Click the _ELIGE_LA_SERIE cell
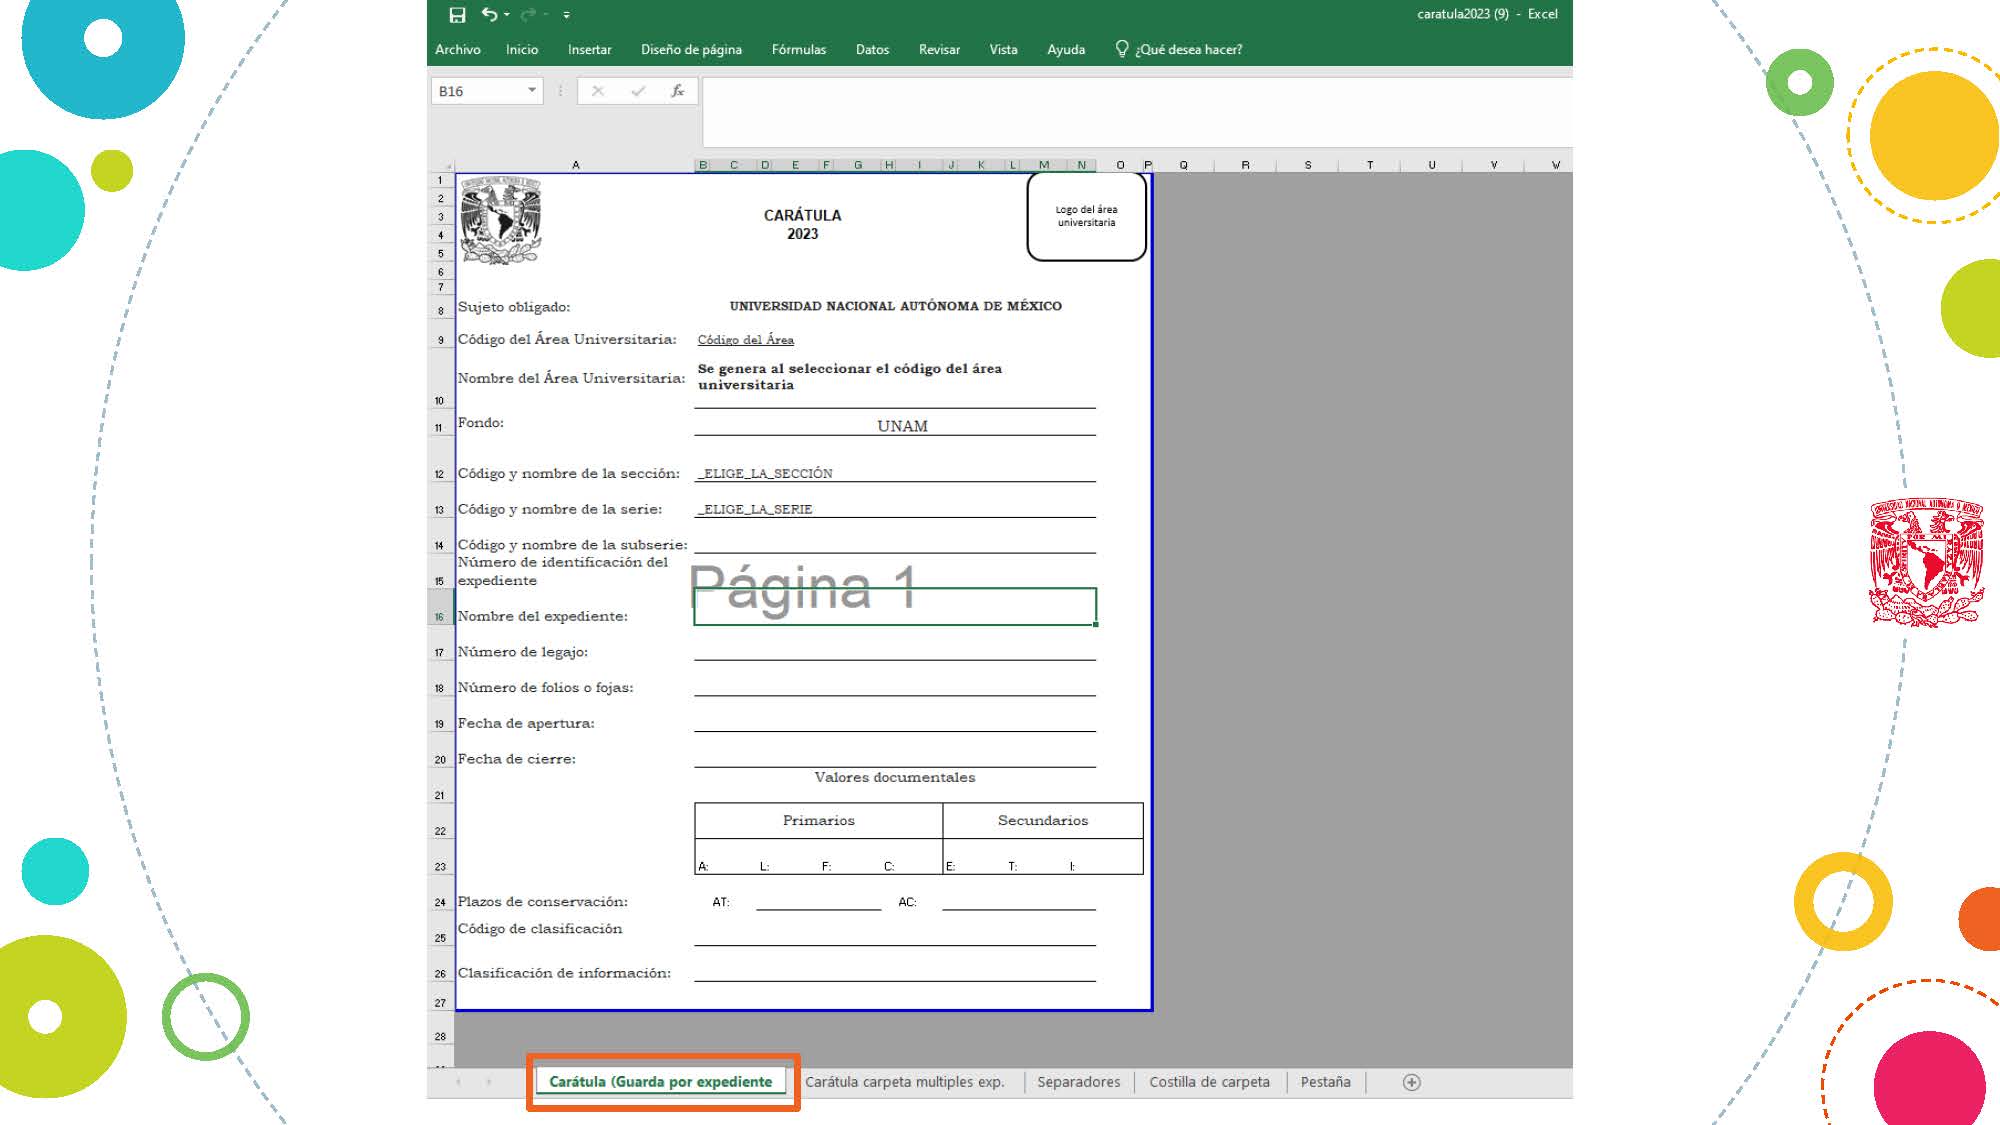This screenshot has height=1125, width=2000. [895, 508]
